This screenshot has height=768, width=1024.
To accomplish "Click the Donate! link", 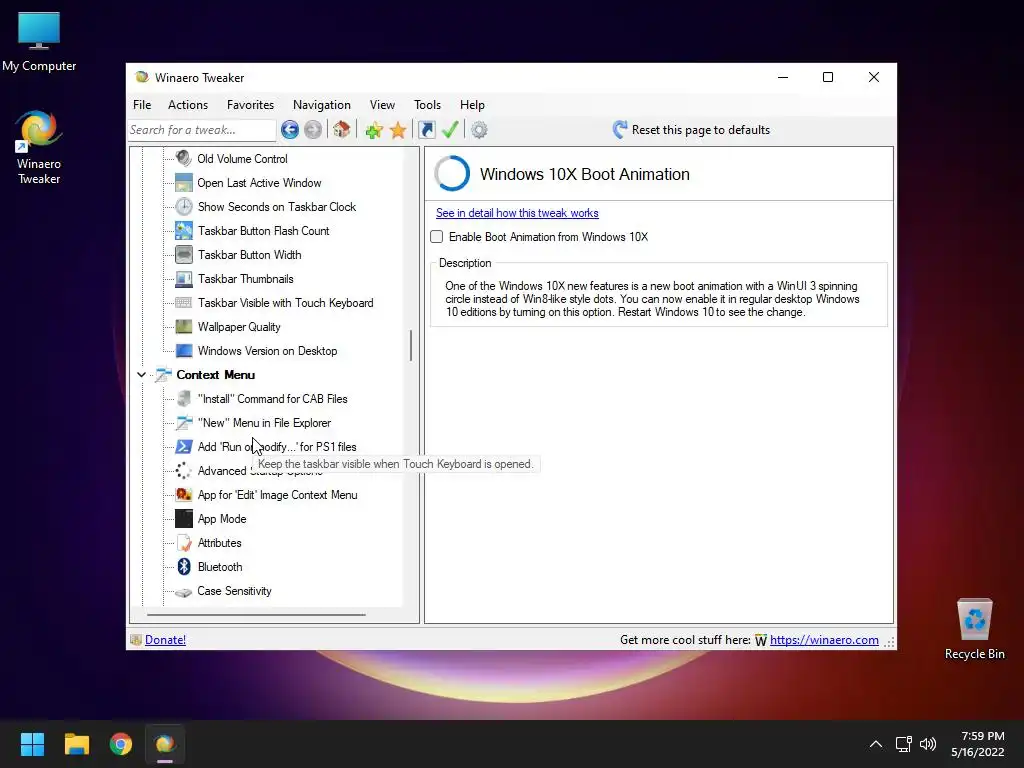I will [x=165, y=640].
